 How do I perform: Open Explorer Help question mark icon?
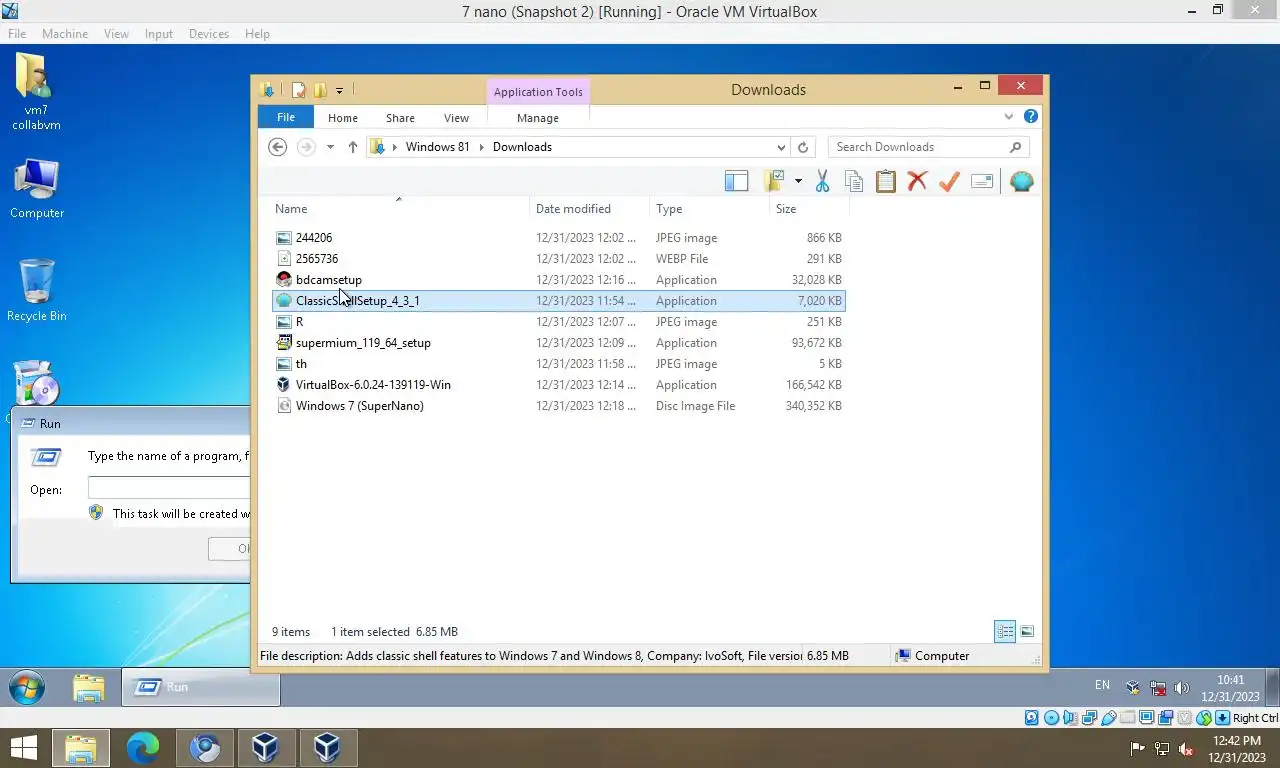(1031, 116)
